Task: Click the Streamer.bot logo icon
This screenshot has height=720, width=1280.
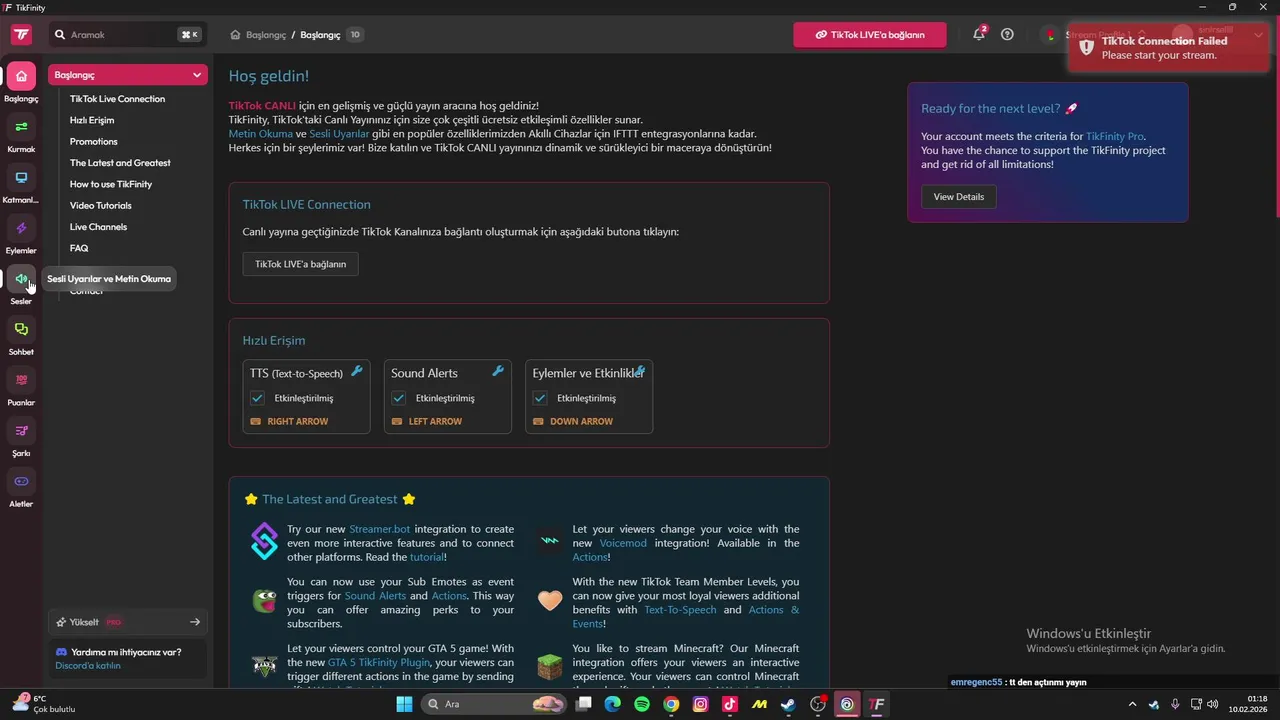Action: tap(264, 541)
